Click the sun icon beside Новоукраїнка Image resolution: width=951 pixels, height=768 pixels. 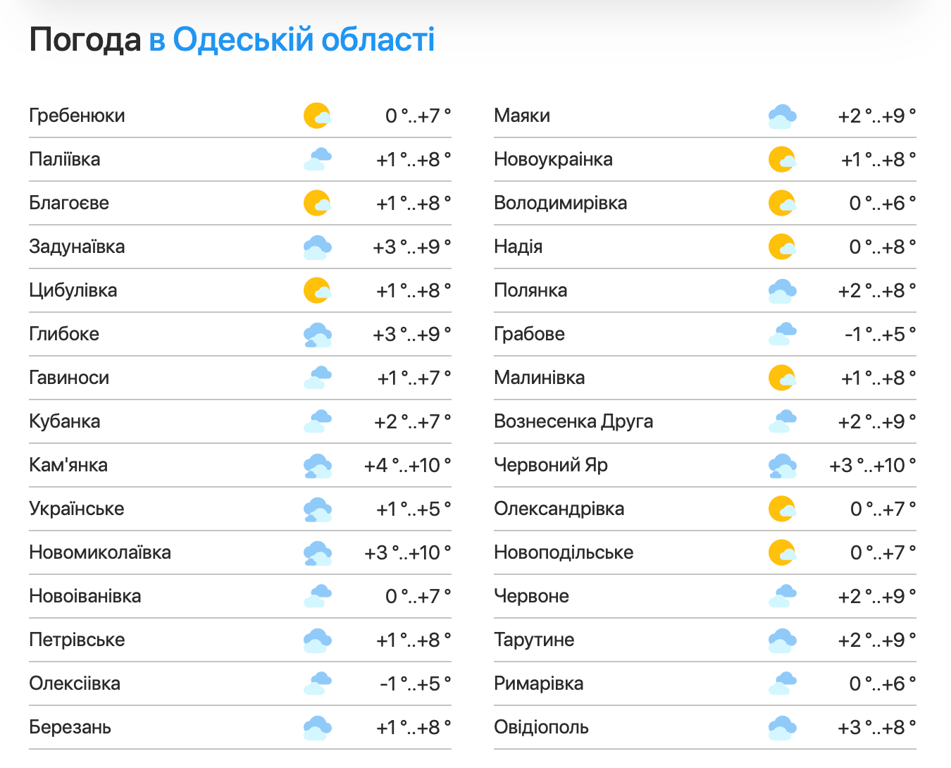(x=782, y=160)
